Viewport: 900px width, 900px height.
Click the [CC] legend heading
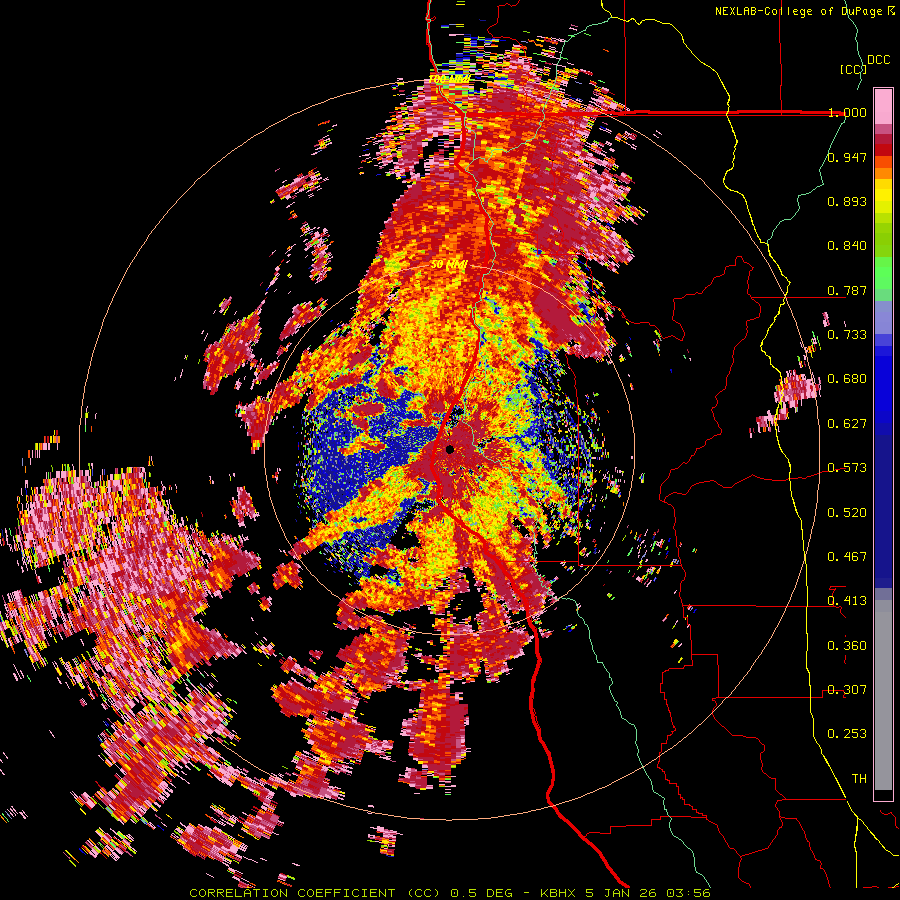click(x=853, y=69)
